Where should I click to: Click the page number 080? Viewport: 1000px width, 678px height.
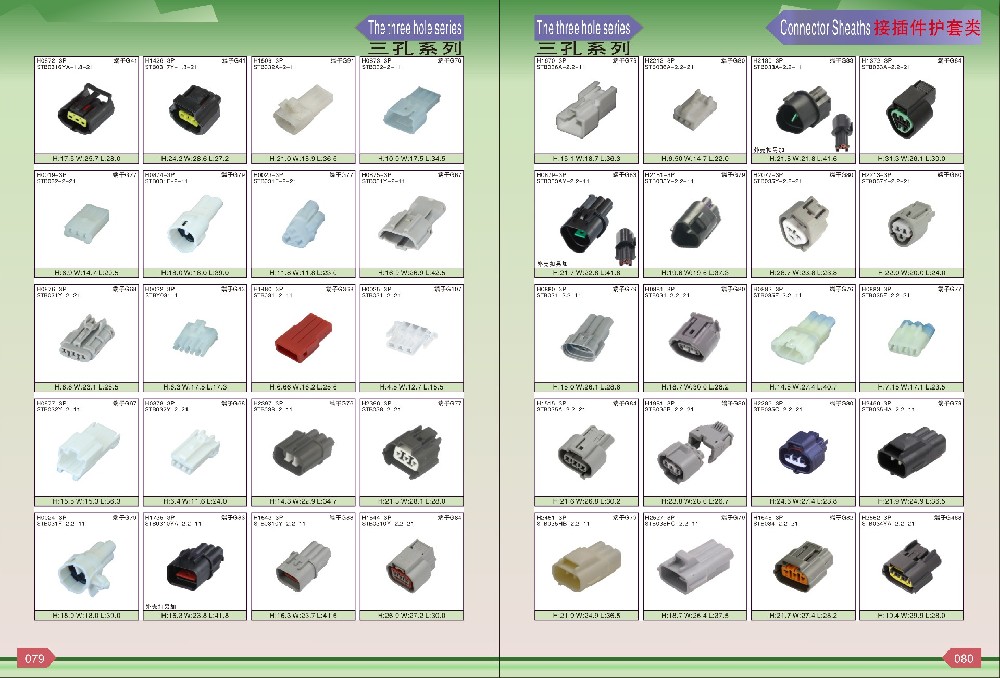(963, 659)
